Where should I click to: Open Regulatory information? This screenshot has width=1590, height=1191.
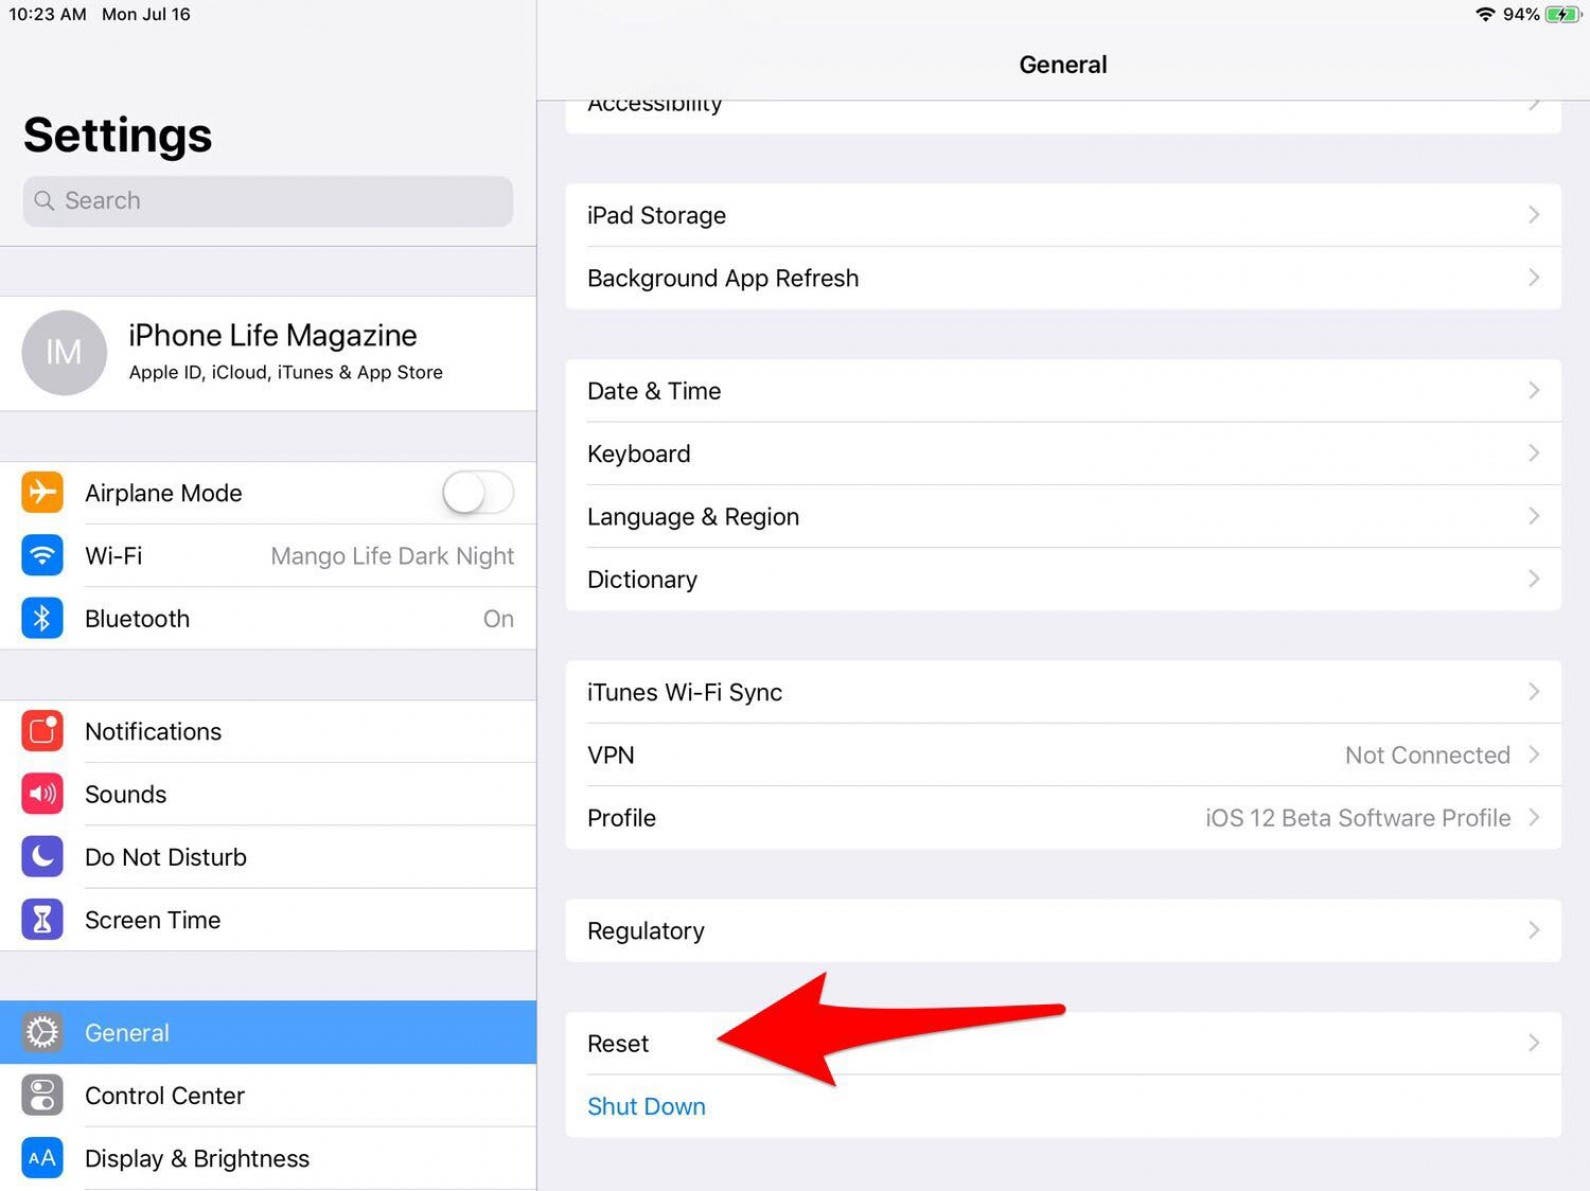pos(1063,930)
